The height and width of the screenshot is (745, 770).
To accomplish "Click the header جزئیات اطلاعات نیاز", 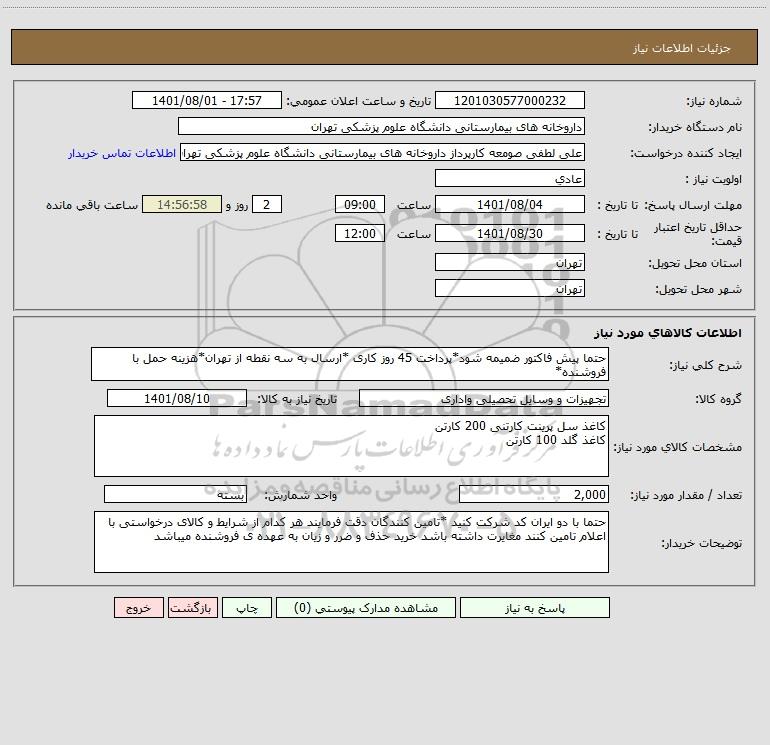I will point(682,48).
